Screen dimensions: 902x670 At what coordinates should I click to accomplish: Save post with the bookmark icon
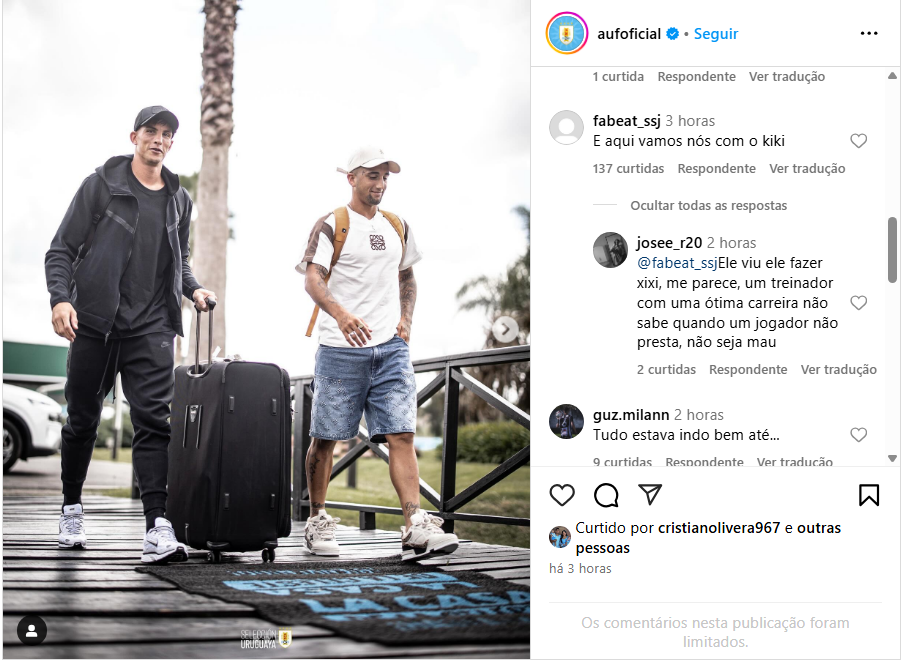pyautogui.click(x=869, y=495)
